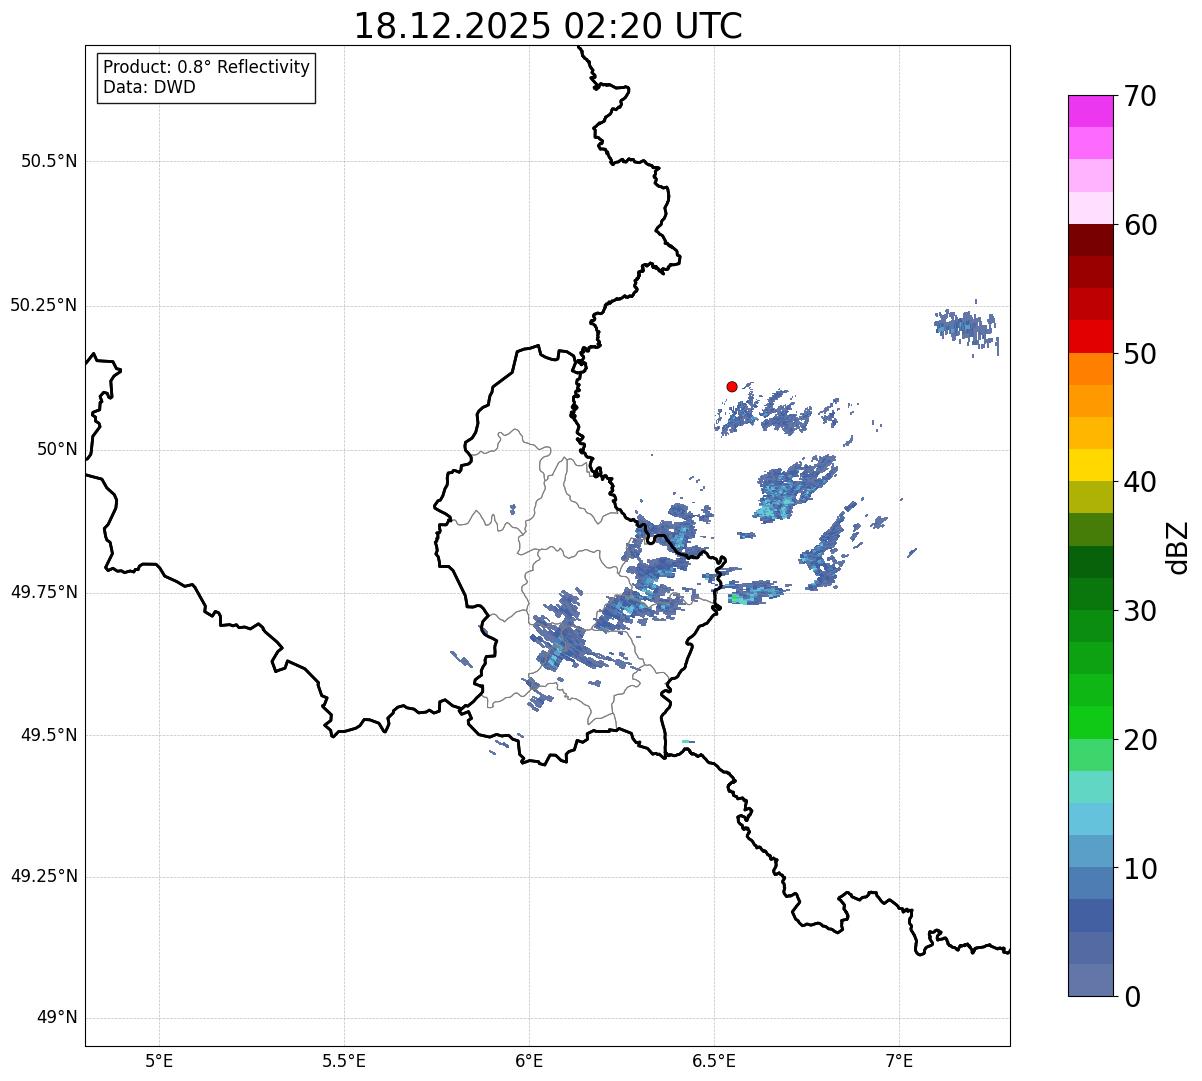Image resolution: width=1202 pixels, height=1081 pixels.
Task: Click the 49.75°N latitude label
Action: (x=43, y=592)
